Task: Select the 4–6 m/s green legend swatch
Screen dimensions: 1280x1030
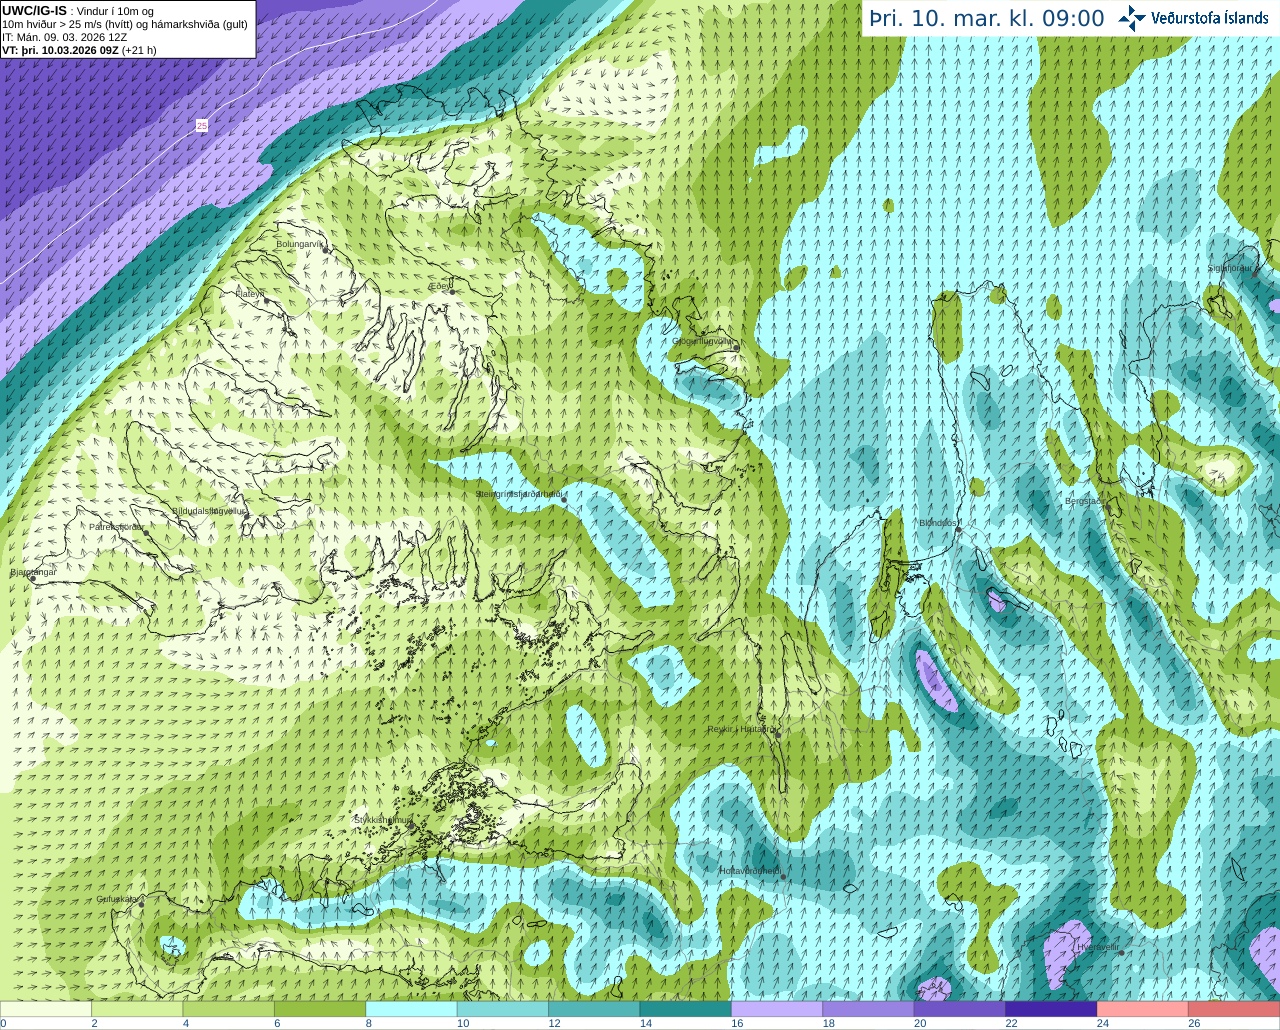Action: pos(229,1009)
